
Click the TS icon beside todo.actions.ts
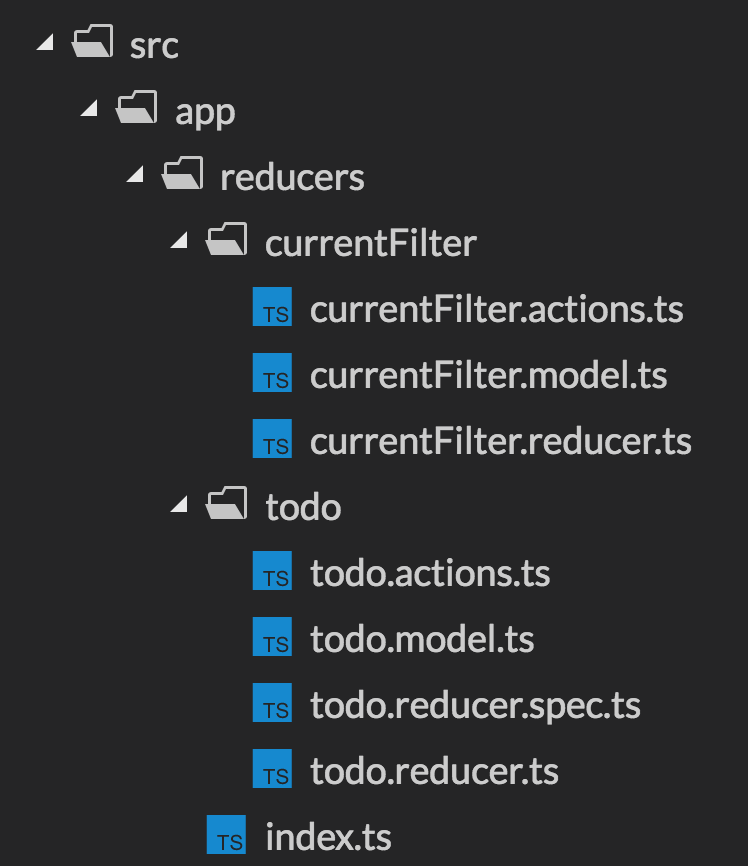(x=272, y=571)
